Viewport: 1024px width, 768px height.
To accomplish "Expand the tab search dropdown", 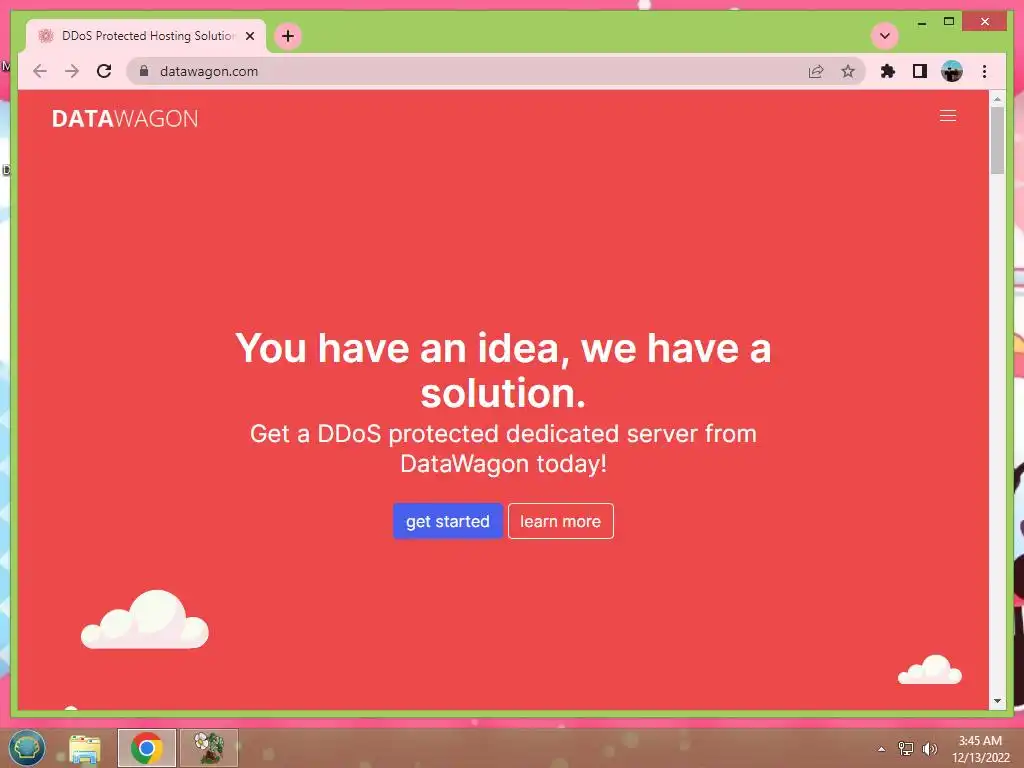I will tap(885, 36).
